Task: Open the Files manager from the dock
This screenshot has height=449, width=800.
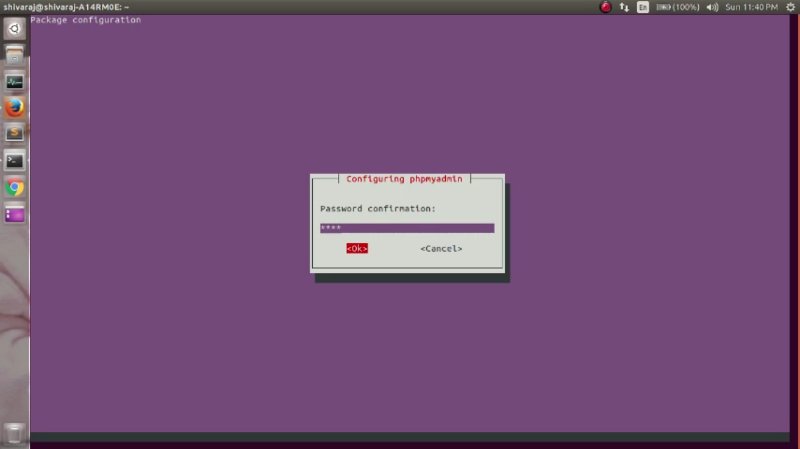Action: tap(14, 55)
